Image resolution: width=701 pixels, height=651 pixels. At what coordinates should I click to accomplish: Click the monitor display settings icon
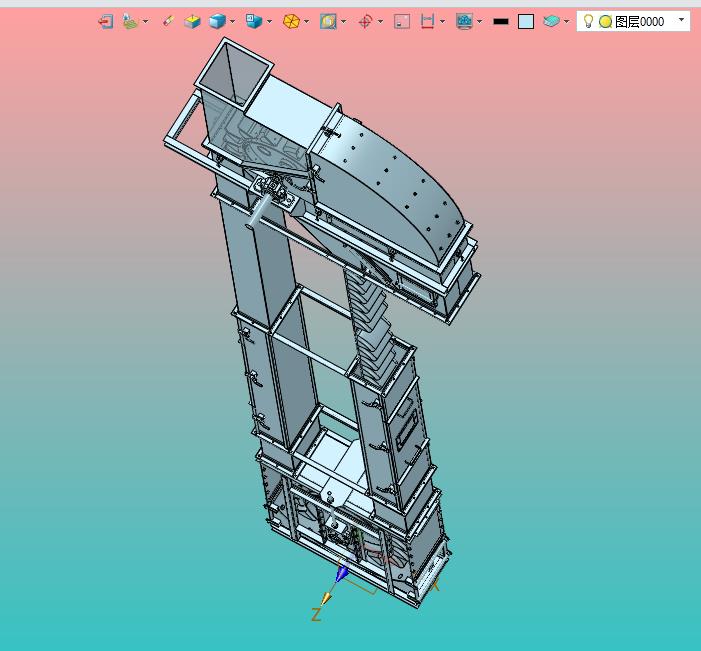pos(464,21)
